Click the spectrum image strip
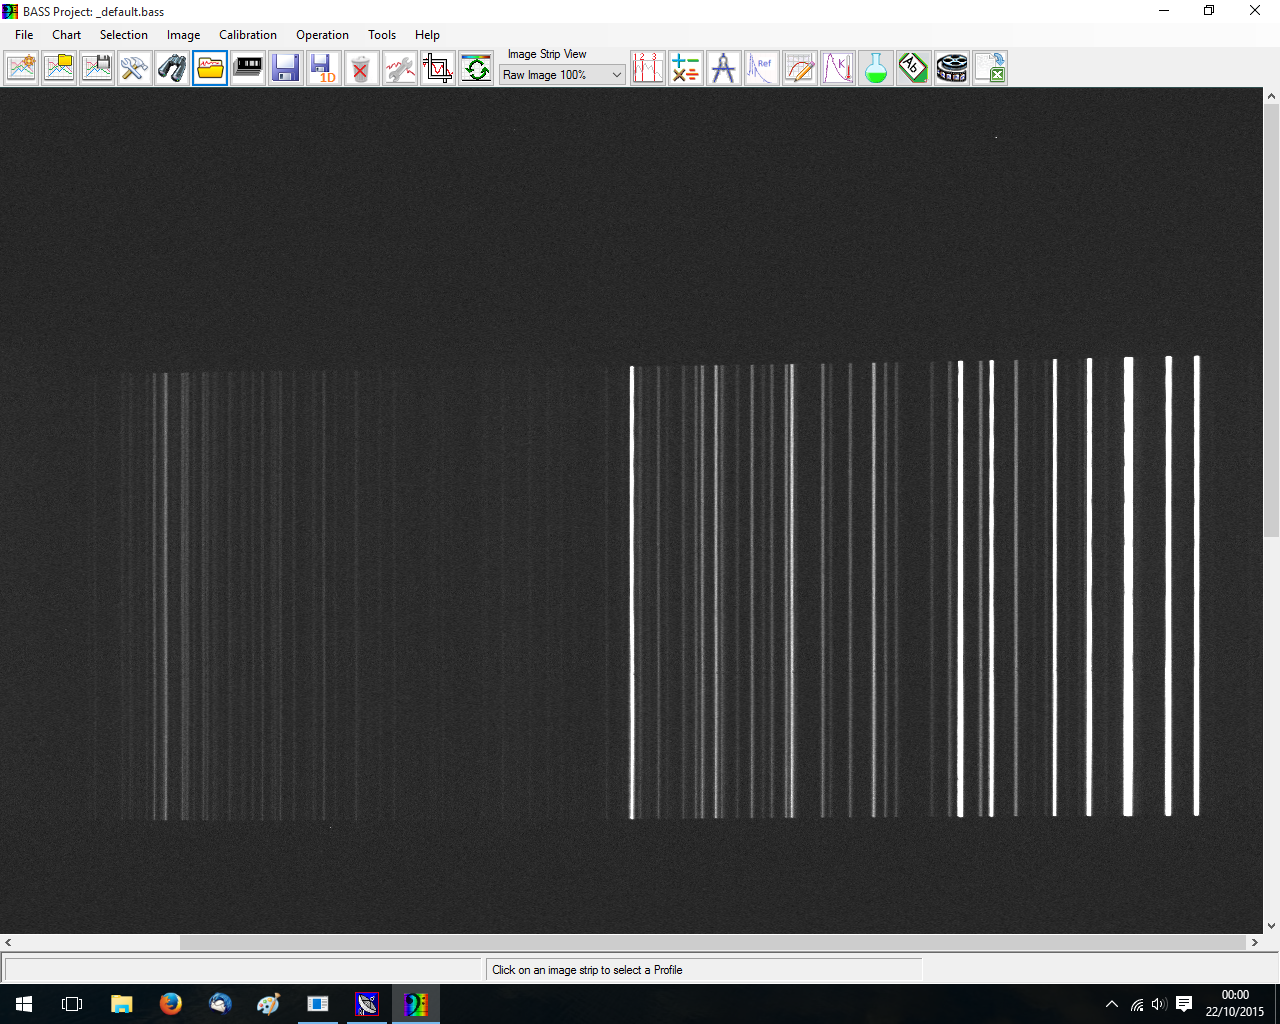 [660, 590]
